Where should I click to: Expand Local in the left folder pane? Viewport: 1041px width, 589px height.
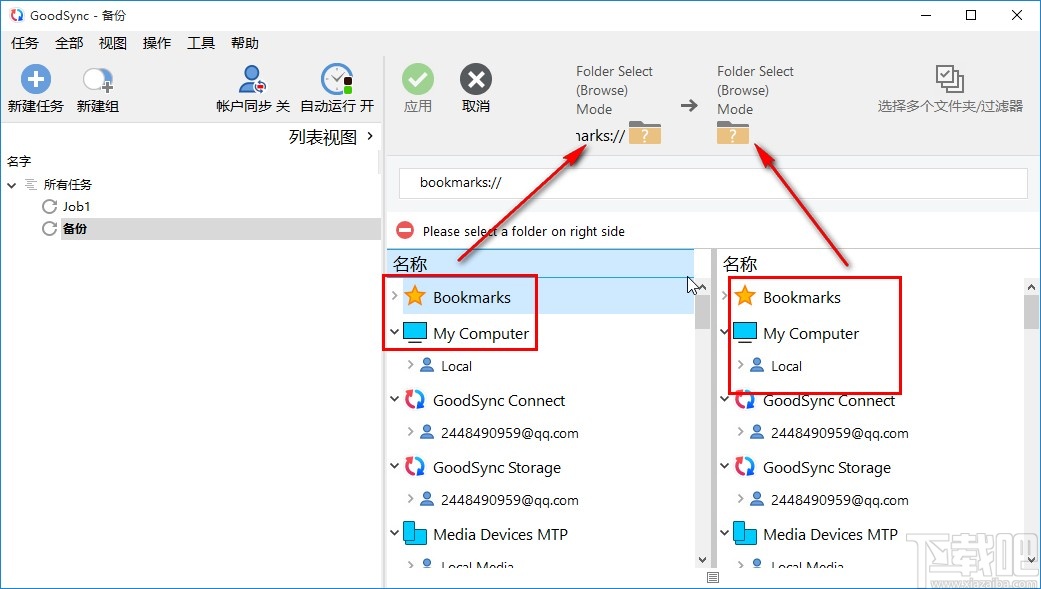click(410, 365)
